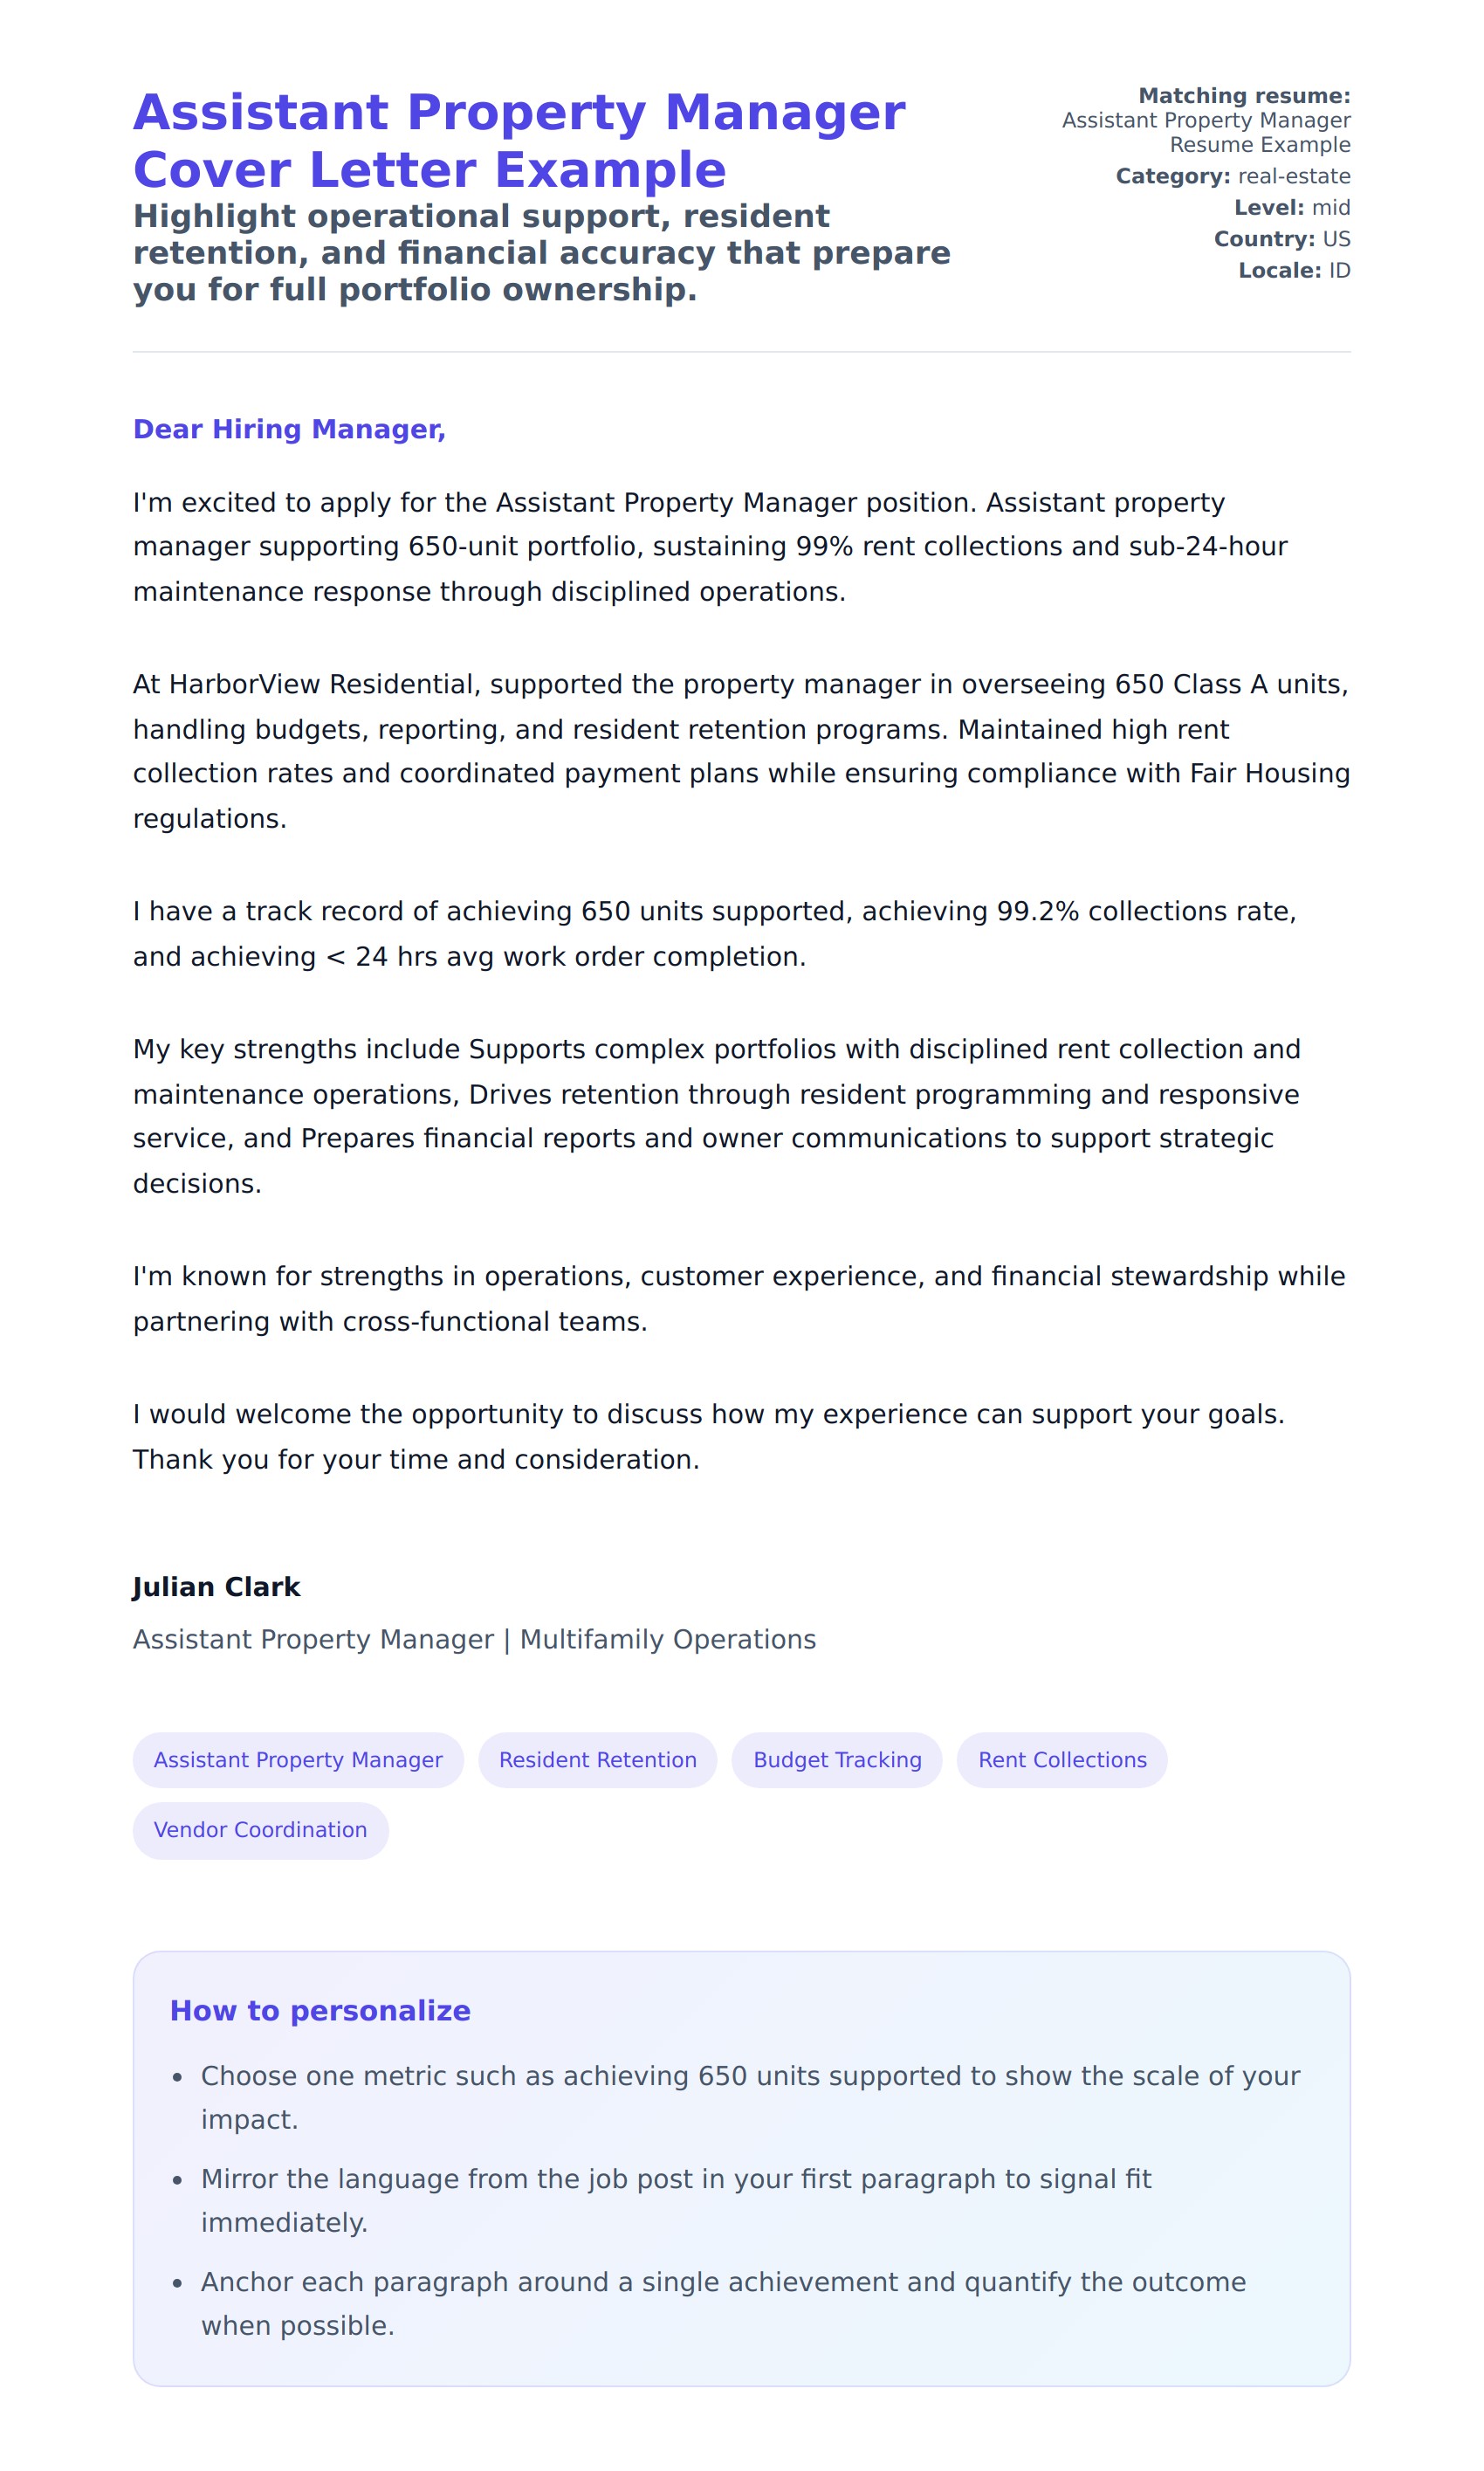
Task: Click the HarborView Residential paragraph
Action: [x=741, y=751]
